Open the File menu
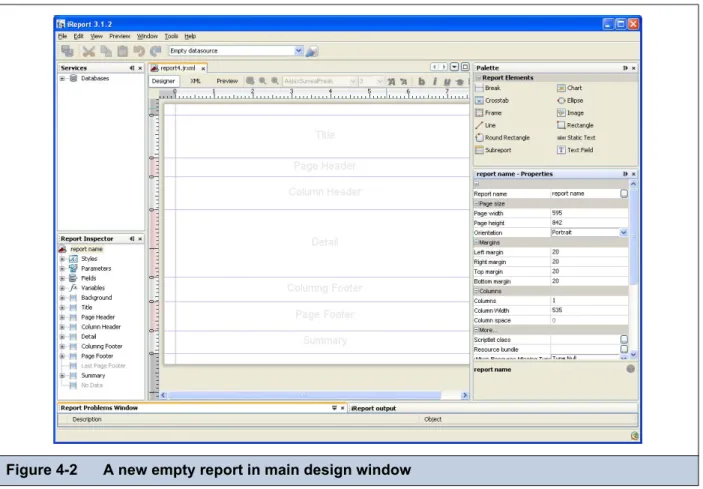Viewport: 703px width, 489px height. tap(62, 36)
